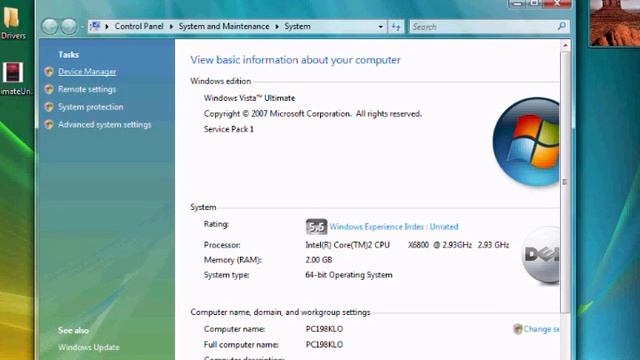Open Advanced system settings link
640x360 pixels.
pos(104,124)
